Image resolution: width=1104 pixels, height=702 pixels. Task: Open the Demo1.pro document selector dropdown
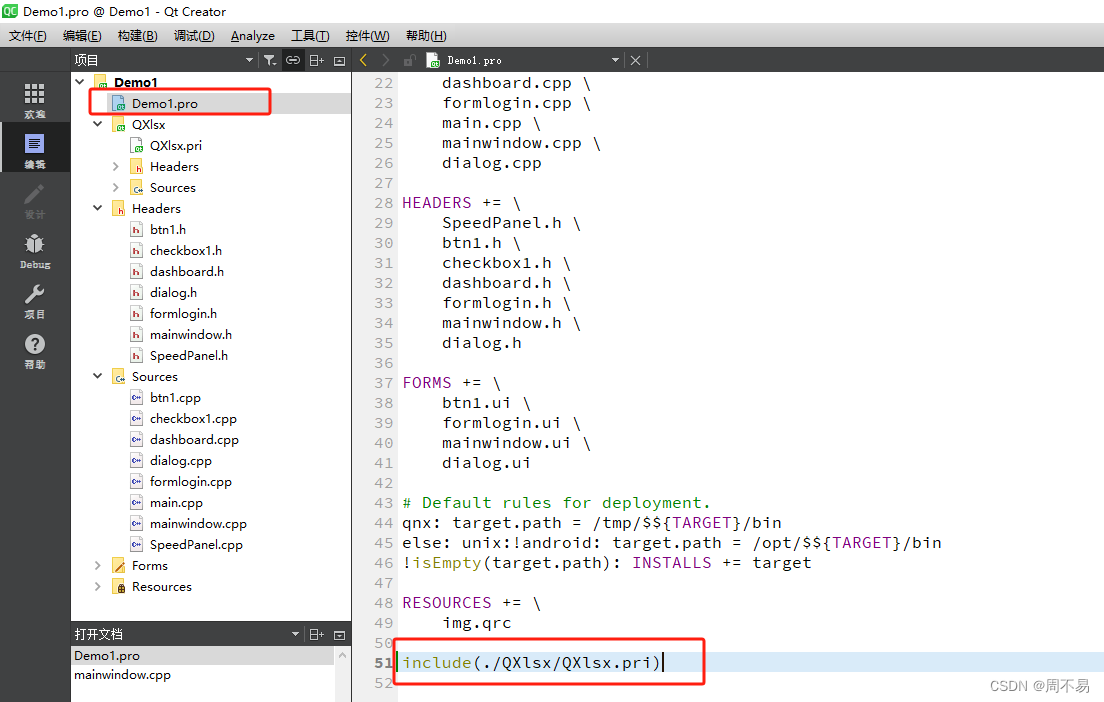(x=615, y=61)
